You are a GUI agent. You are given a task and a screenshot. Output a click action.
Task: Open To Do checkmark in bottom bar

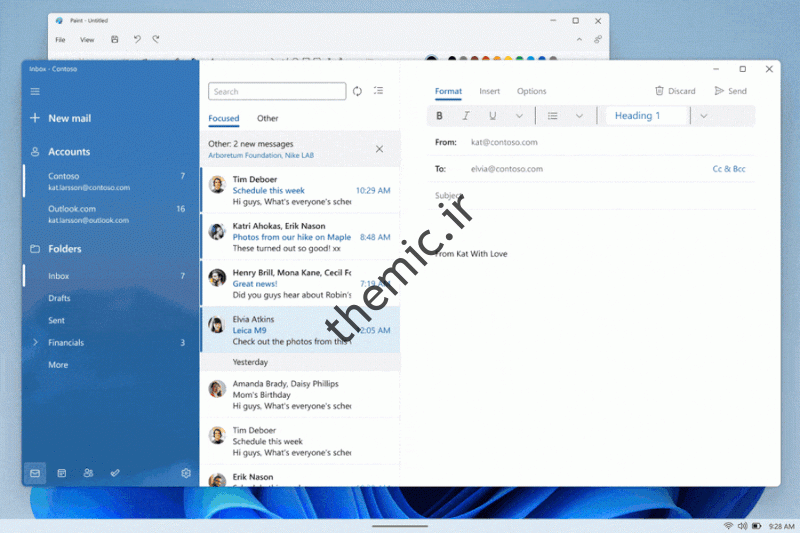[115, 473]
